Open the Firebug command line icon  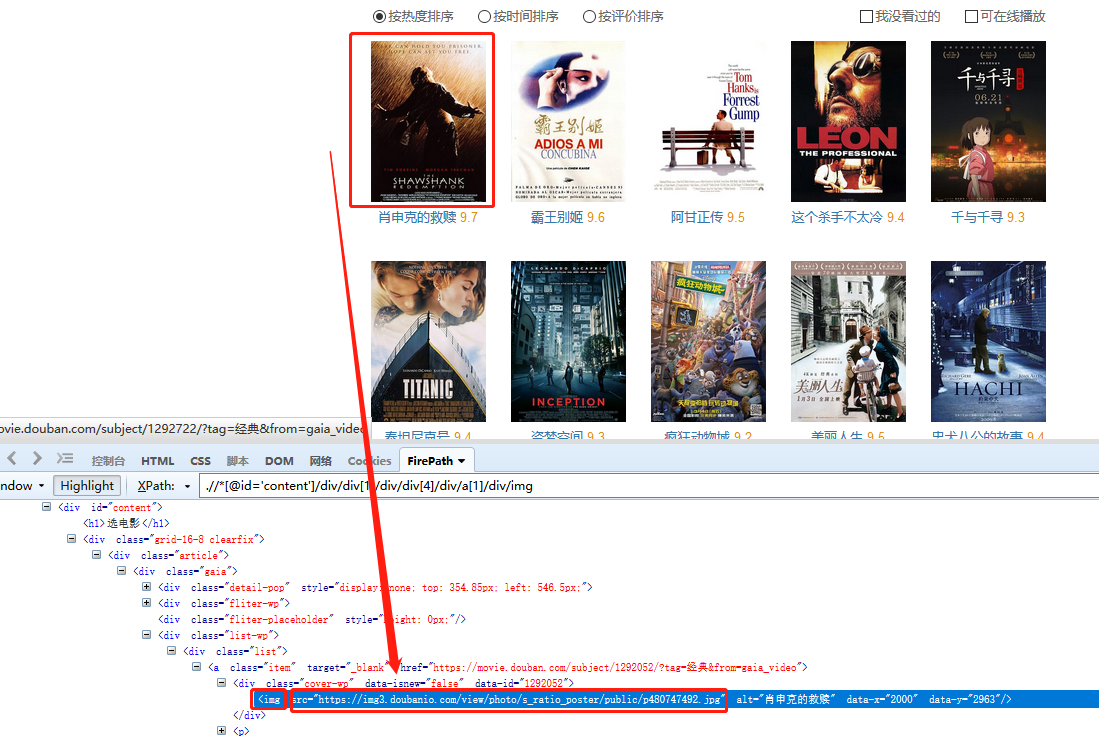click(x=65, y=458)
